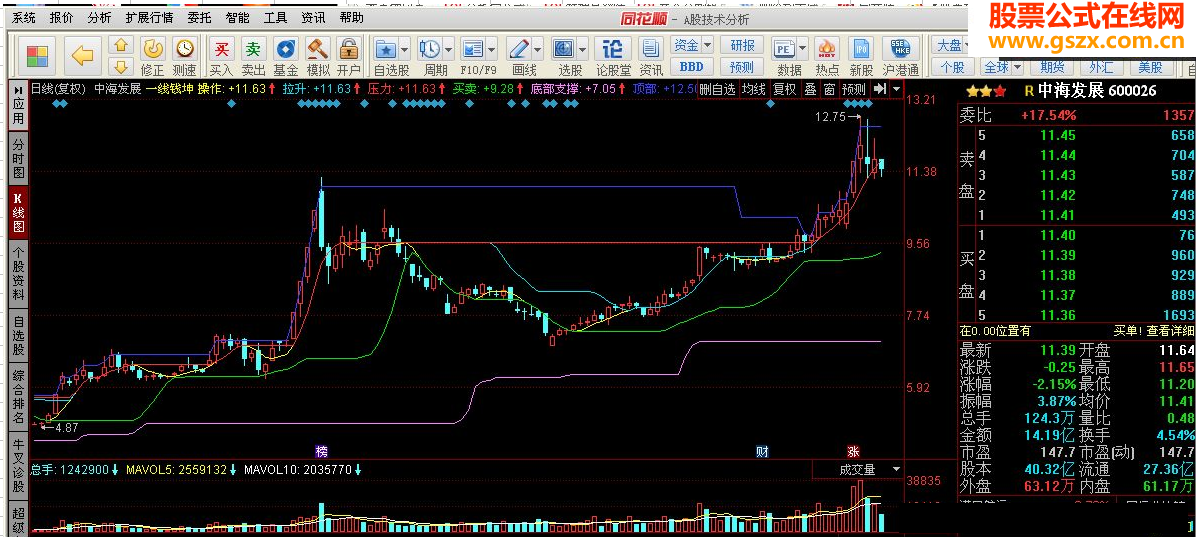Image resolution: width=1196 pixels, height=537 pixels.
Task: Click the skip-to-end arrow in chart bar
Action: (879, 88)
